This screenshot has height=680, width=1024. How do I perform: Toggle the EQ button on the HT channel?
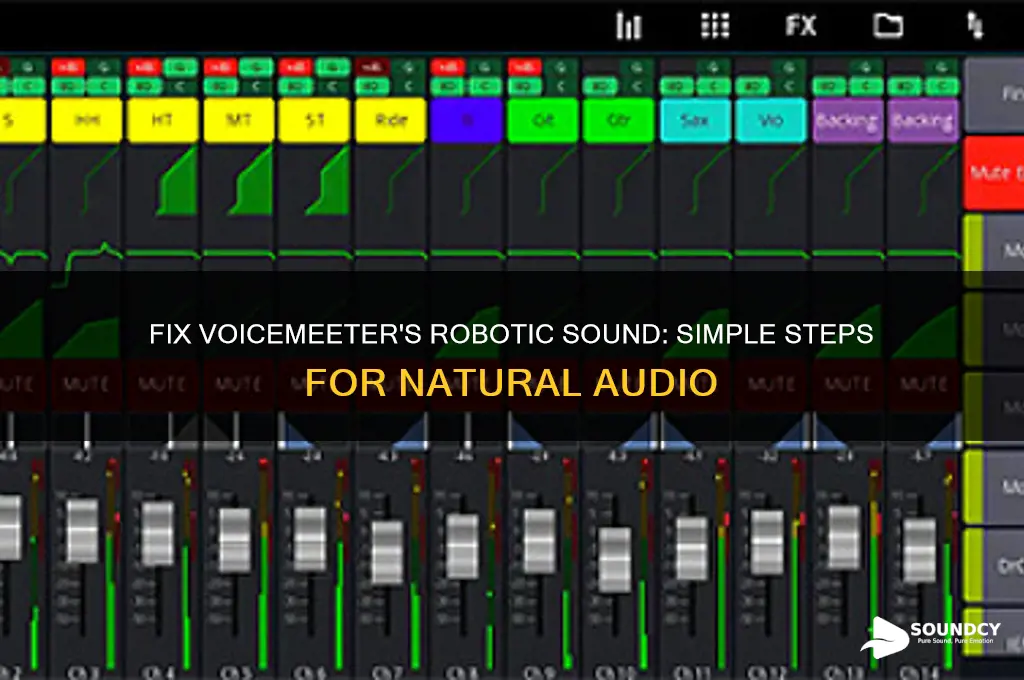click(x=144, y=86)
